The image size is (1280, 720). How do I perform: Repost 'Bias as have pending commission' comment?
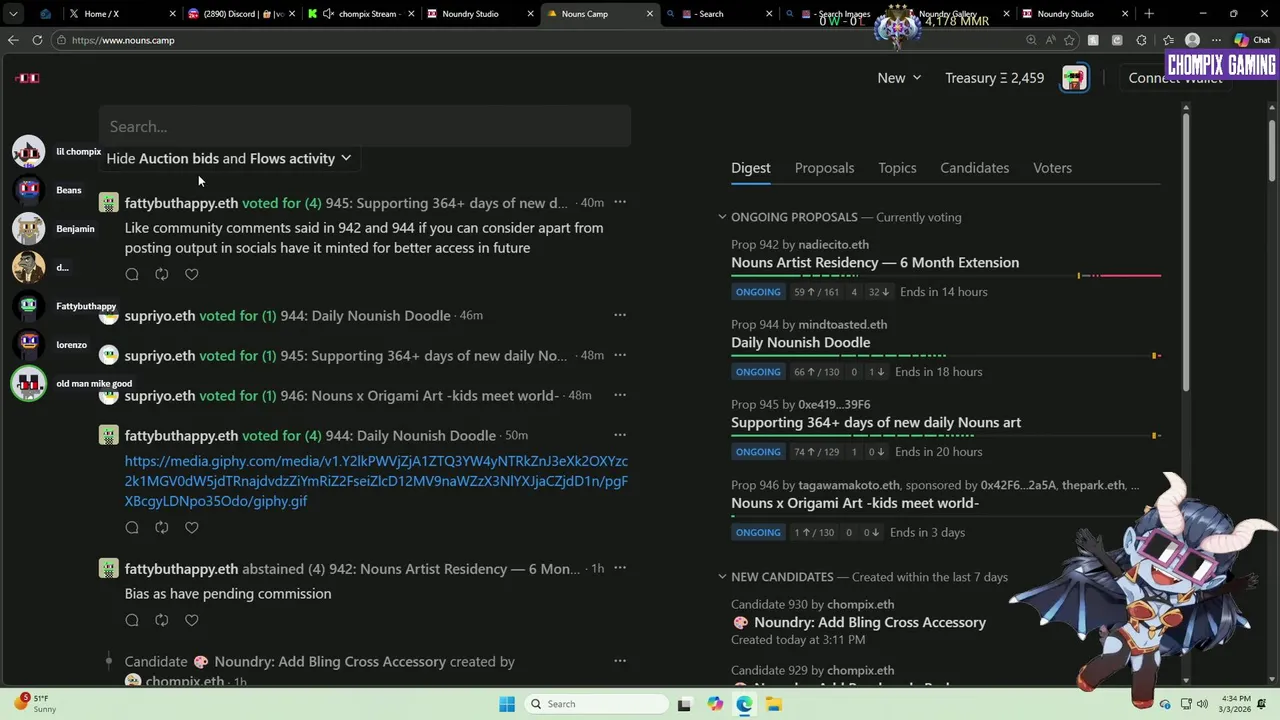[x=162, y=620]
